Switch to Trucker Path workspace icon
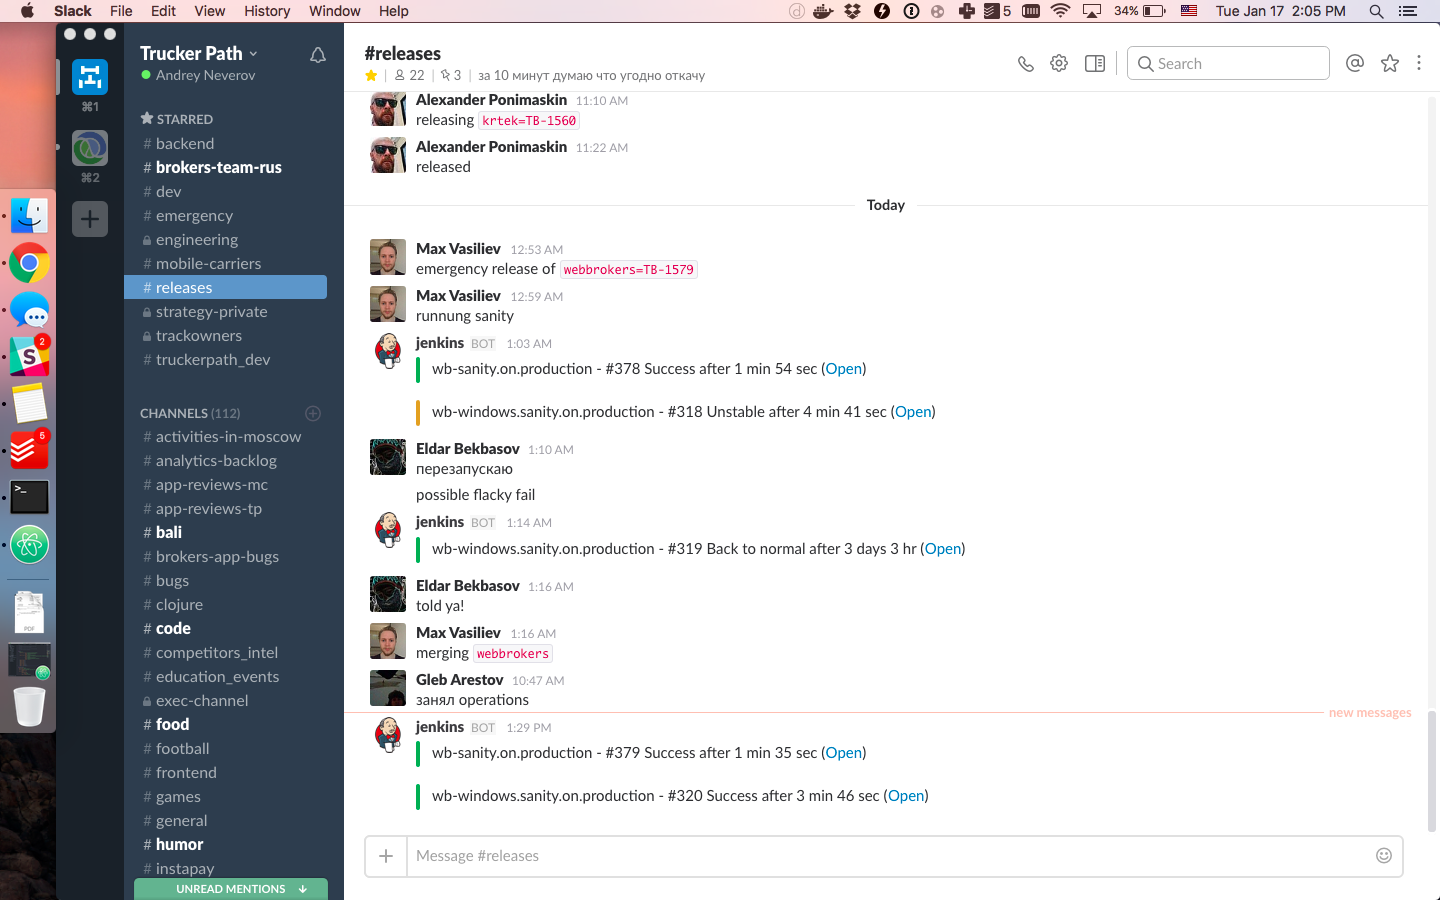The height and width of the screenshot is (900, 1440). [90, 77]
